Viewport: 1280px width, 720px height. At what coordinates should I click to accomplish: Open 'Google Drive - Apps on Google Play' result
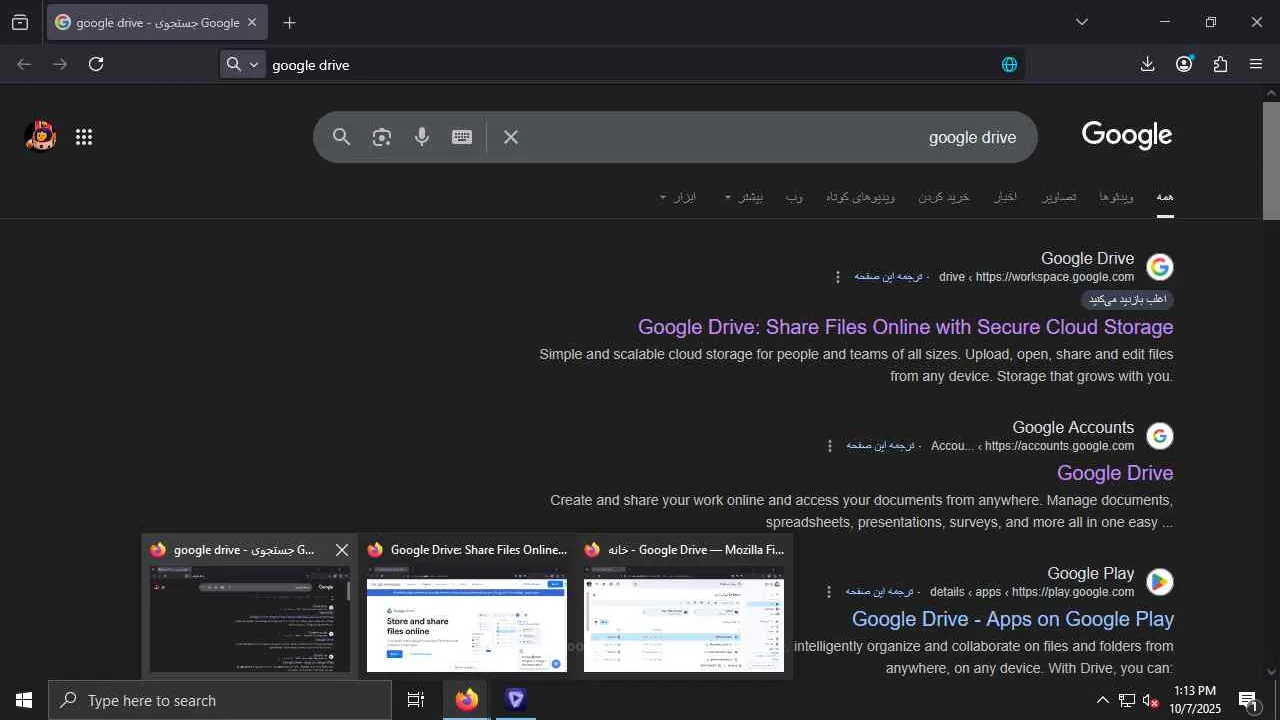click(1012, 619)
